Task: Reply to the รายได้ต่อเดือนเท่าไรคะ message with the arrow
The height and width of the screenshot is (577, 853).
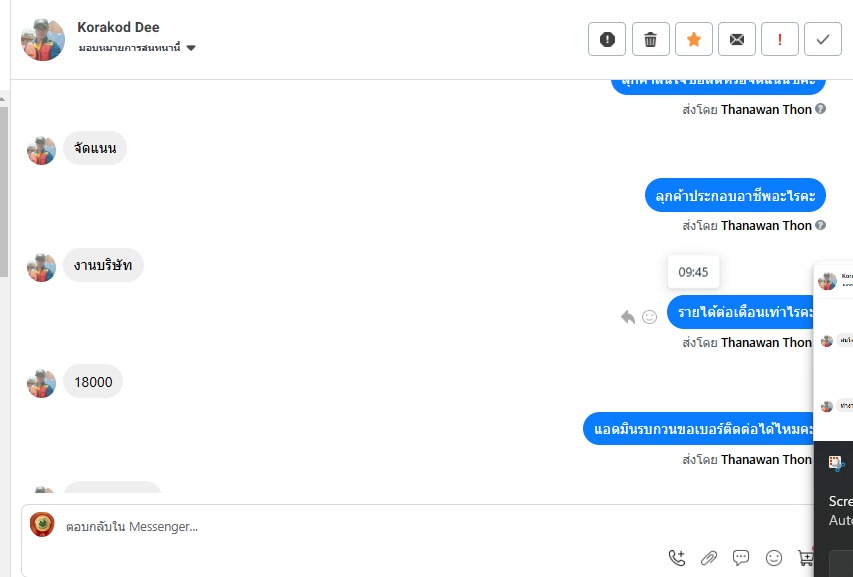Action: (628, 317)
